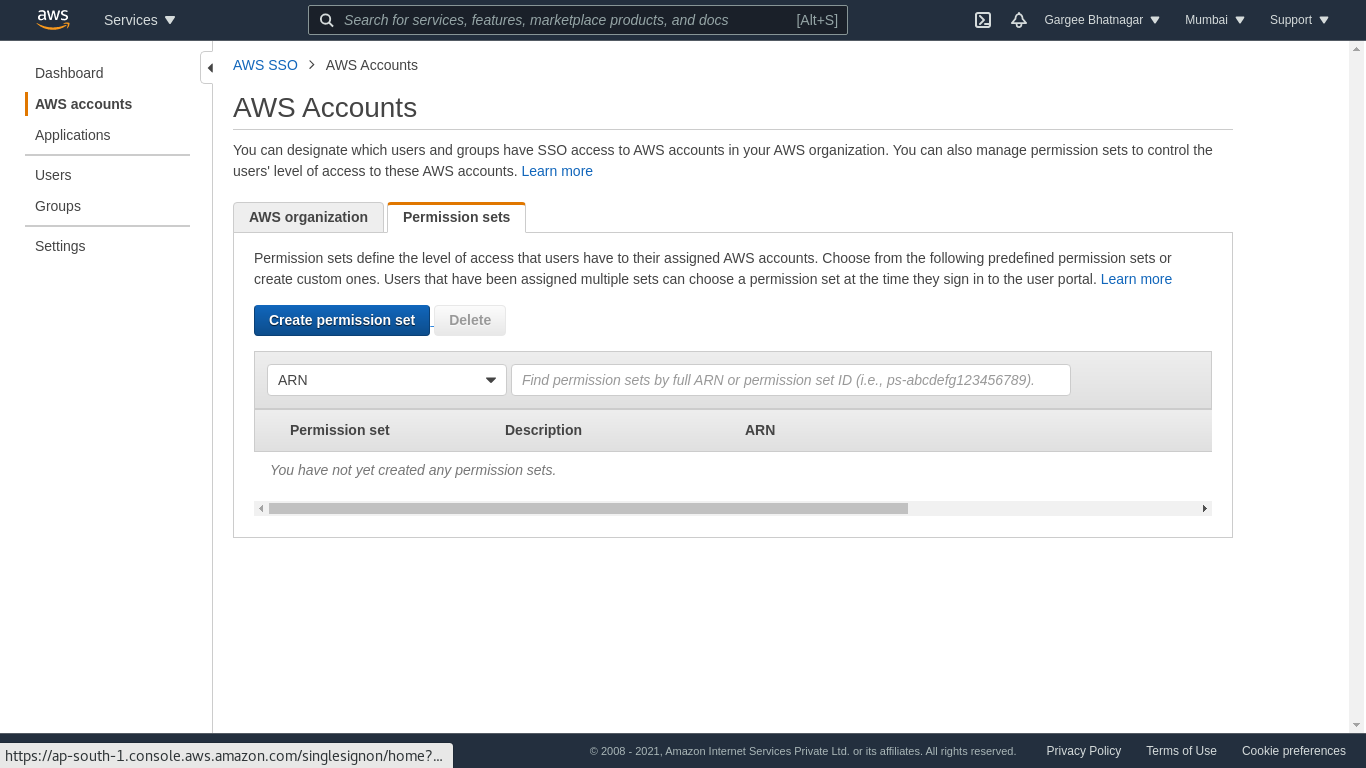Click the search magnifier icon
The width and height of the screenshot is (1366, 768).
click(327, 20)
